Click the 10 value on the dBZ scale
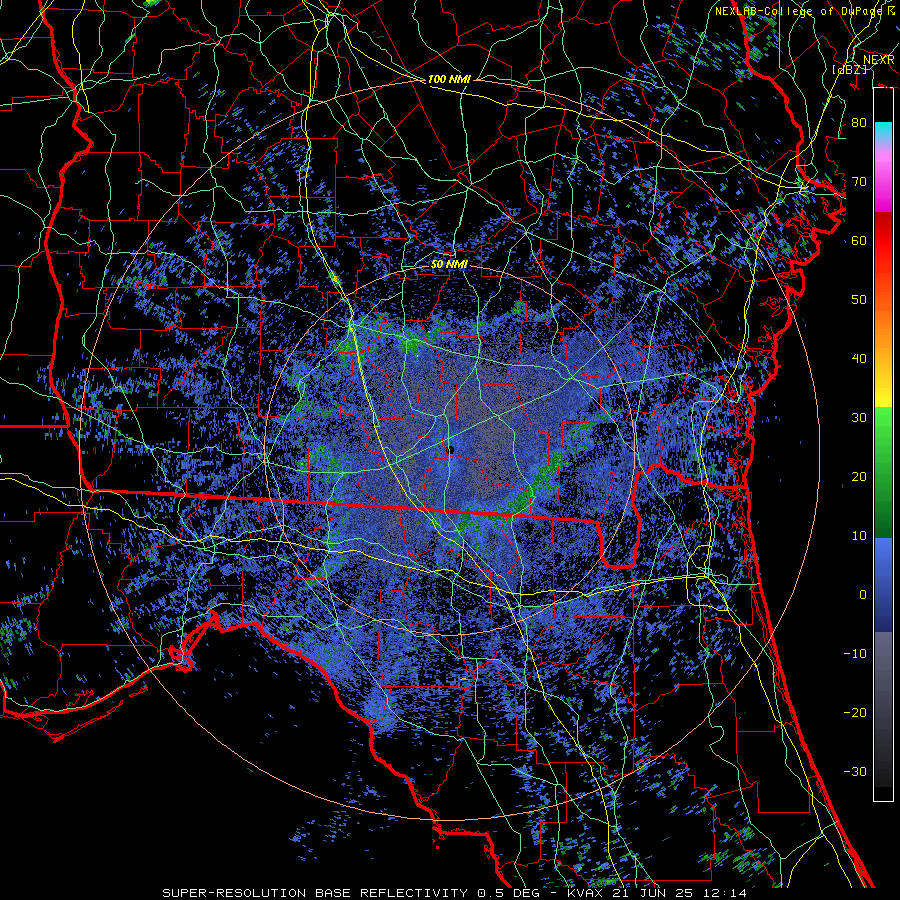900x900 pixels. (859, 536)
